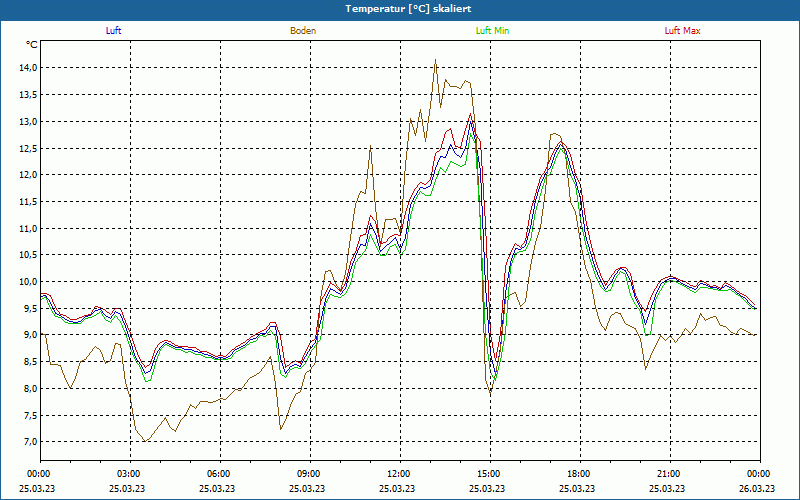
Task: Click the 21:00 time axis label
Action: pos(669,474)
